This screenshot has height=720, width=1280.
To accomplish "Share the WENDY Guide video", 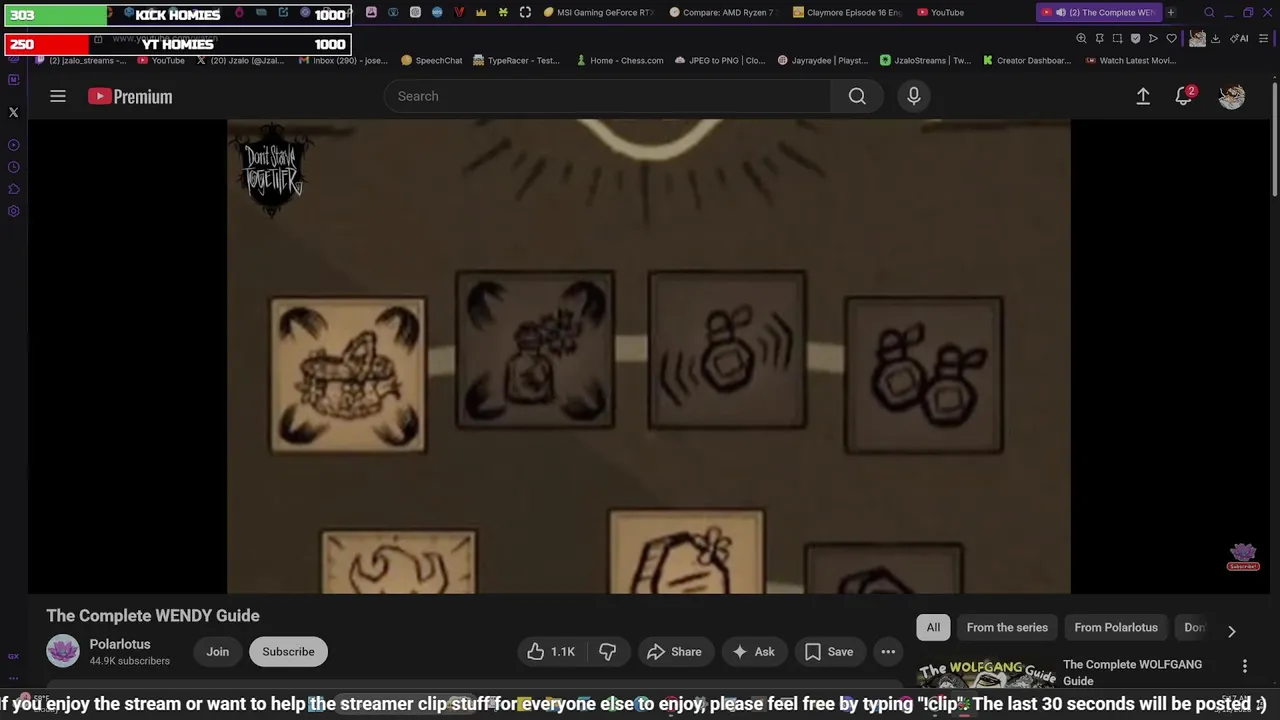I will [674, 652].
